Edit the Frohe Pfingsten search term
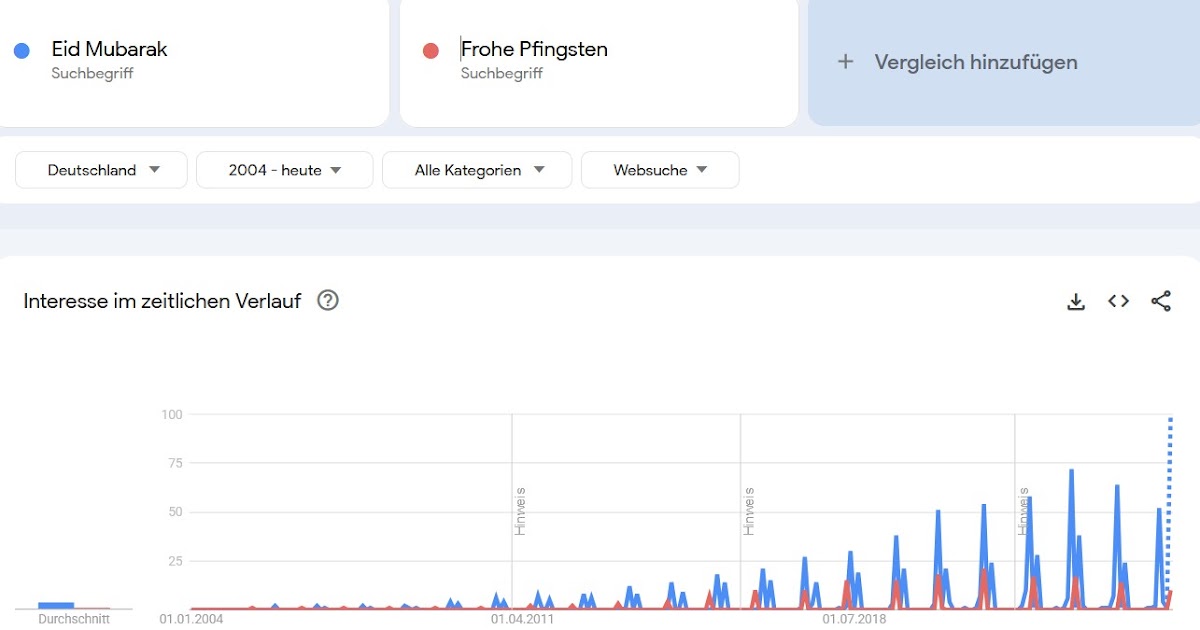 tap(534, 49)
